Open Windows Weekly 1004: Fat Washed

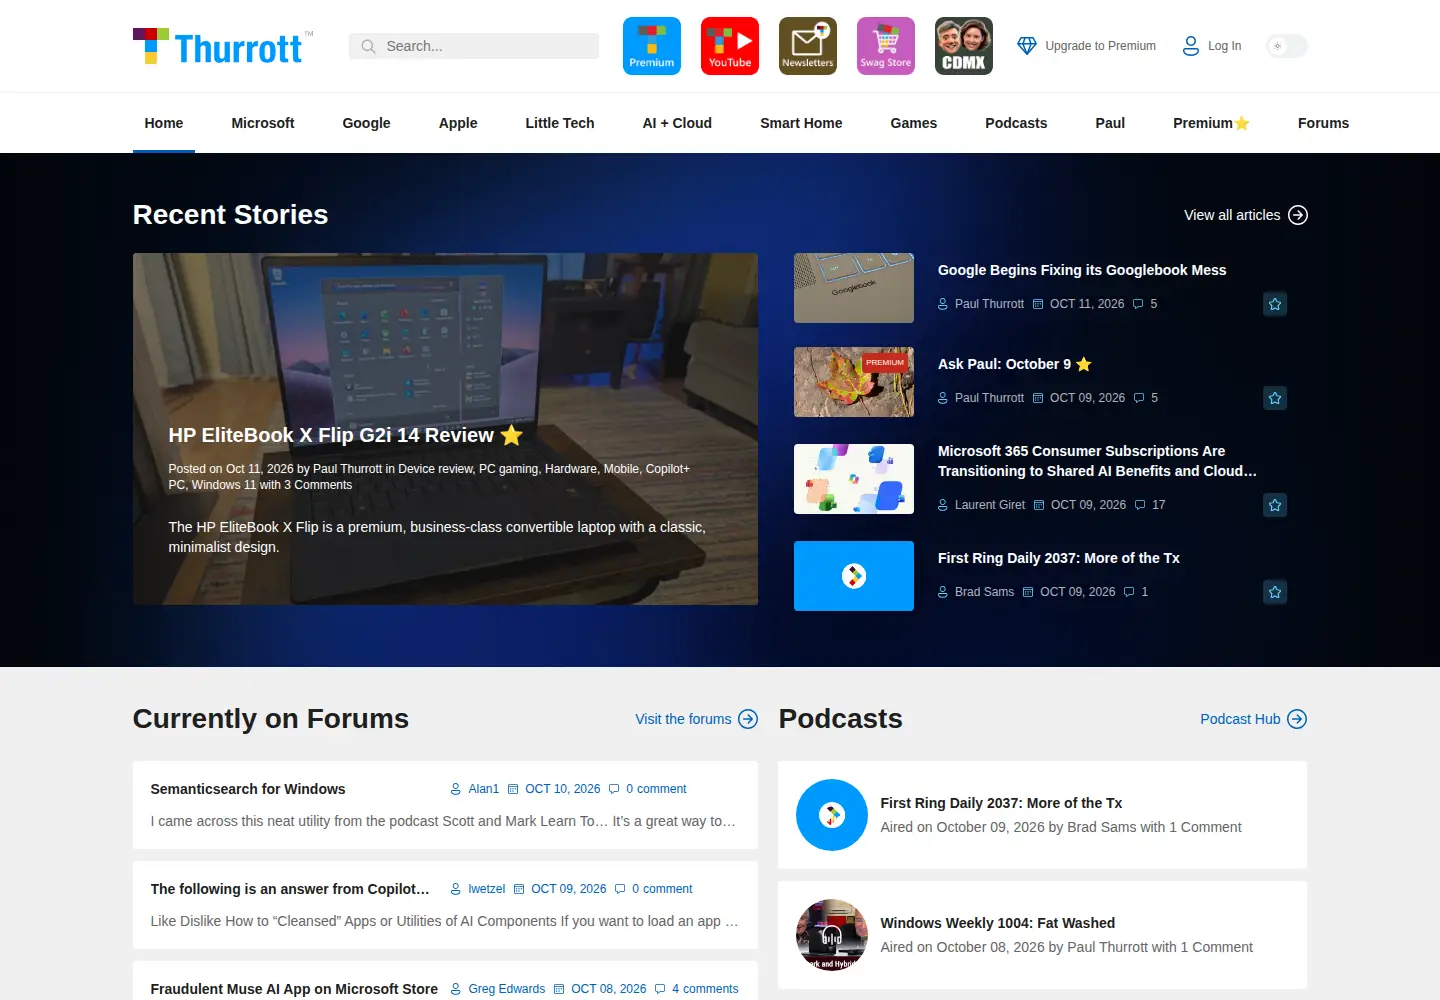point(997,923)
